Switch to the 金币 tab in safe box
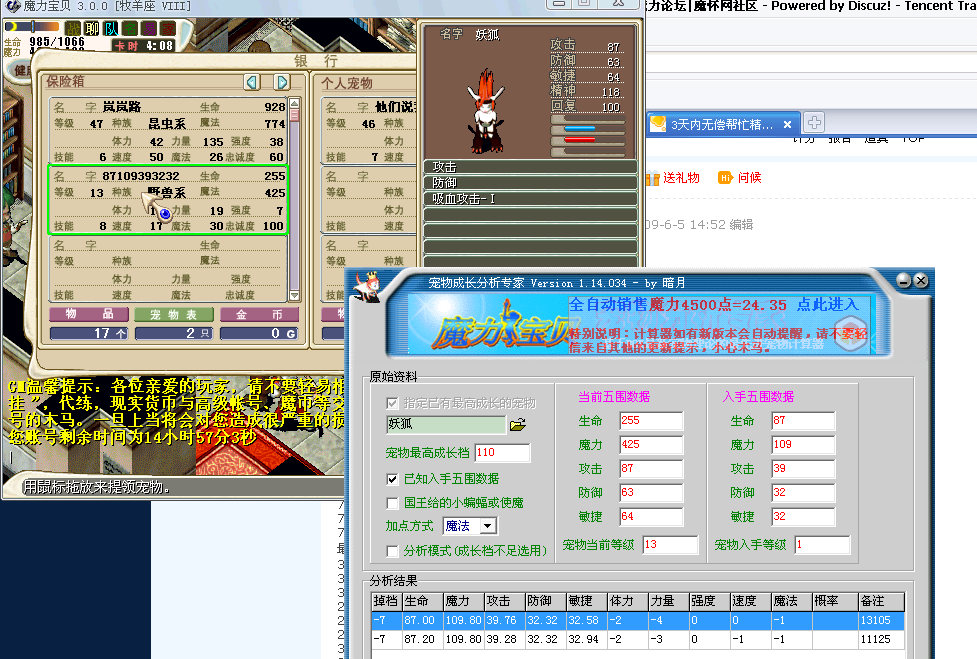 click(259, 315)
